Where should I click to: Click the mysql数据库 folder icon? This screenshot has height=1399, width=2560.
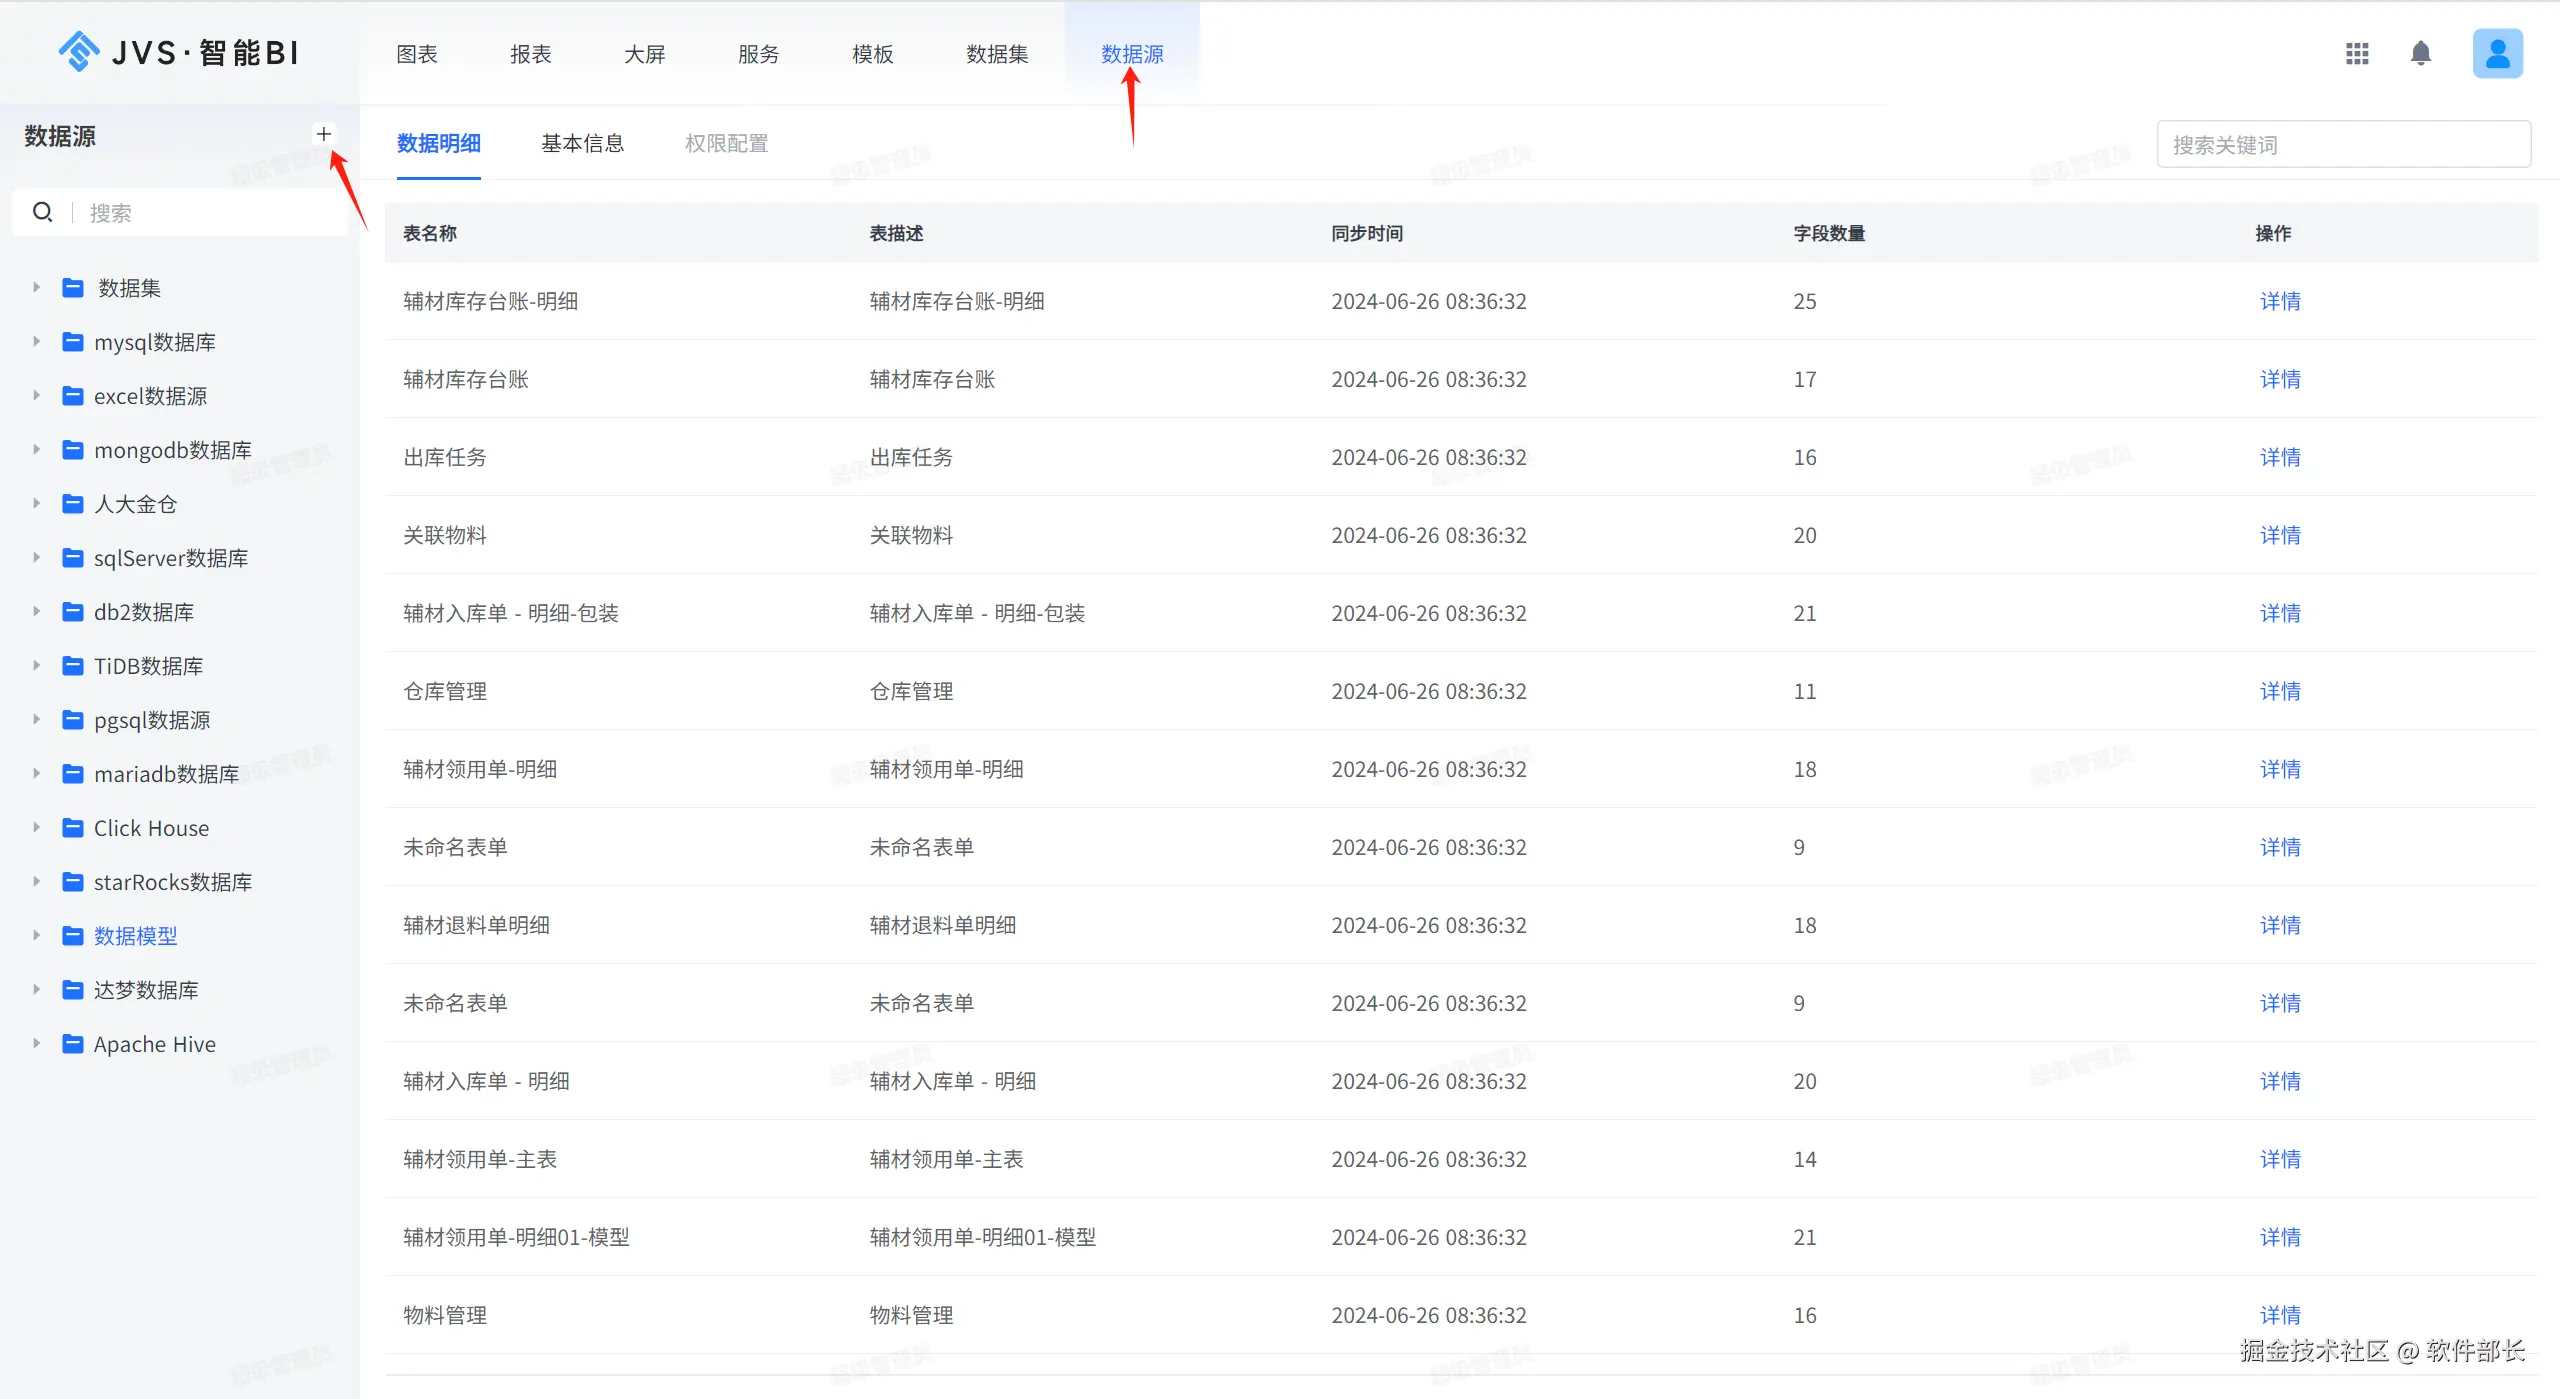pos(73,342)
